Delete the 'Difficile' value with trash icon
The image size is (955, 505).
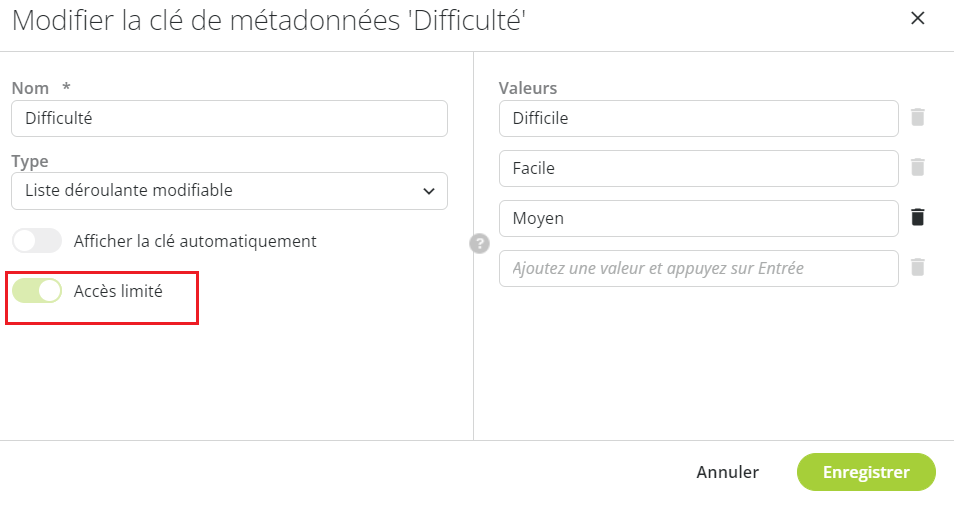click(x=918, y=117)
